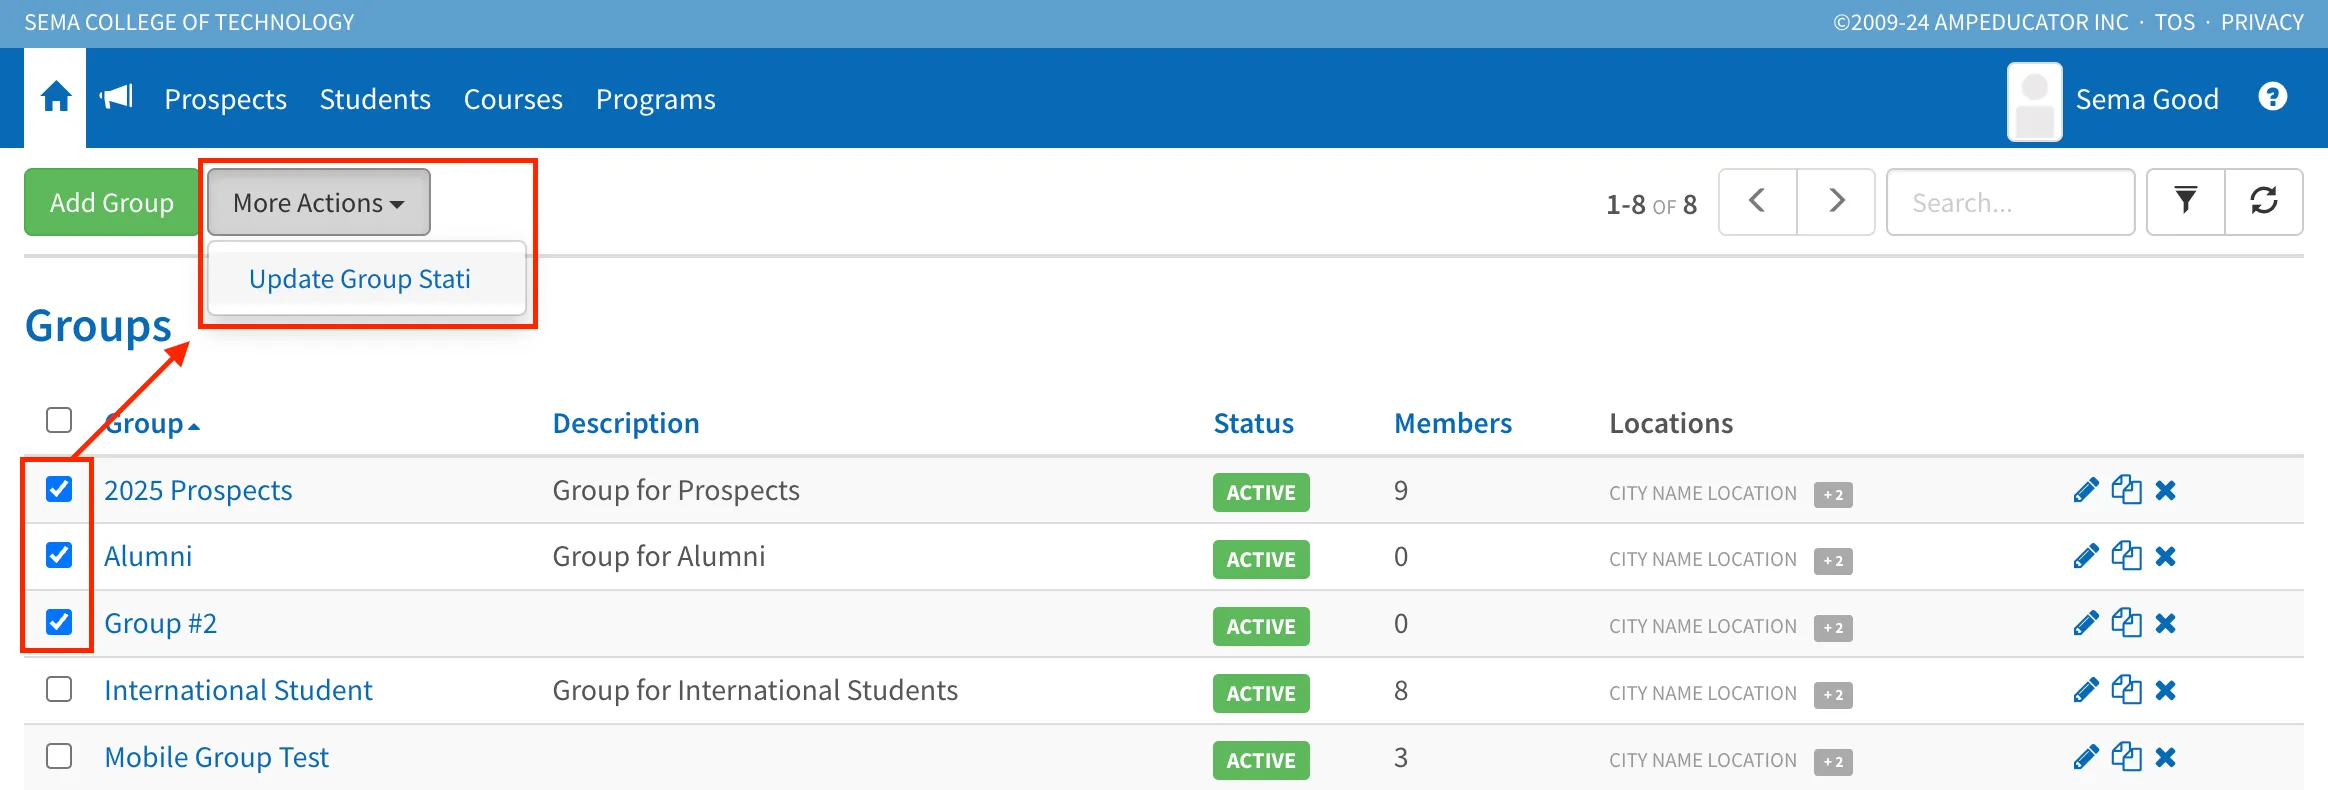Delete the Mobile Group Test group

point(2166,757)
